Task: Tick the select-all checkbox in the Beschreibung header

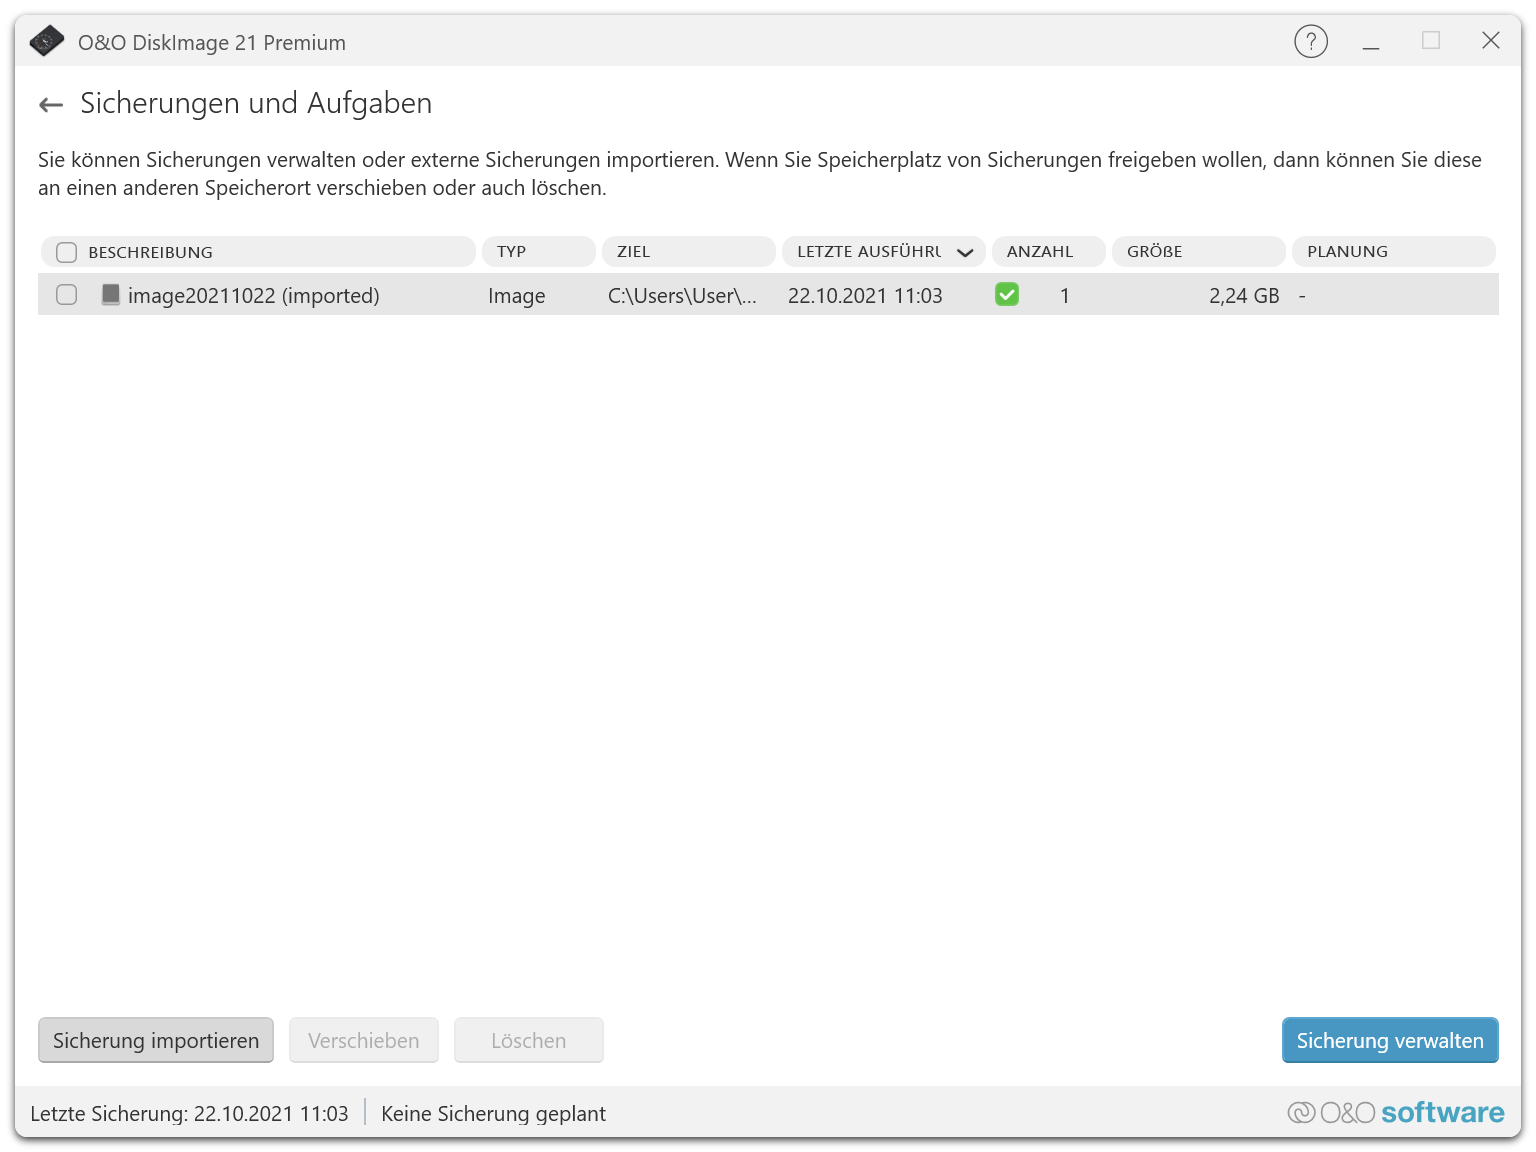Action: pyautogui.click(x=67, y=252)
